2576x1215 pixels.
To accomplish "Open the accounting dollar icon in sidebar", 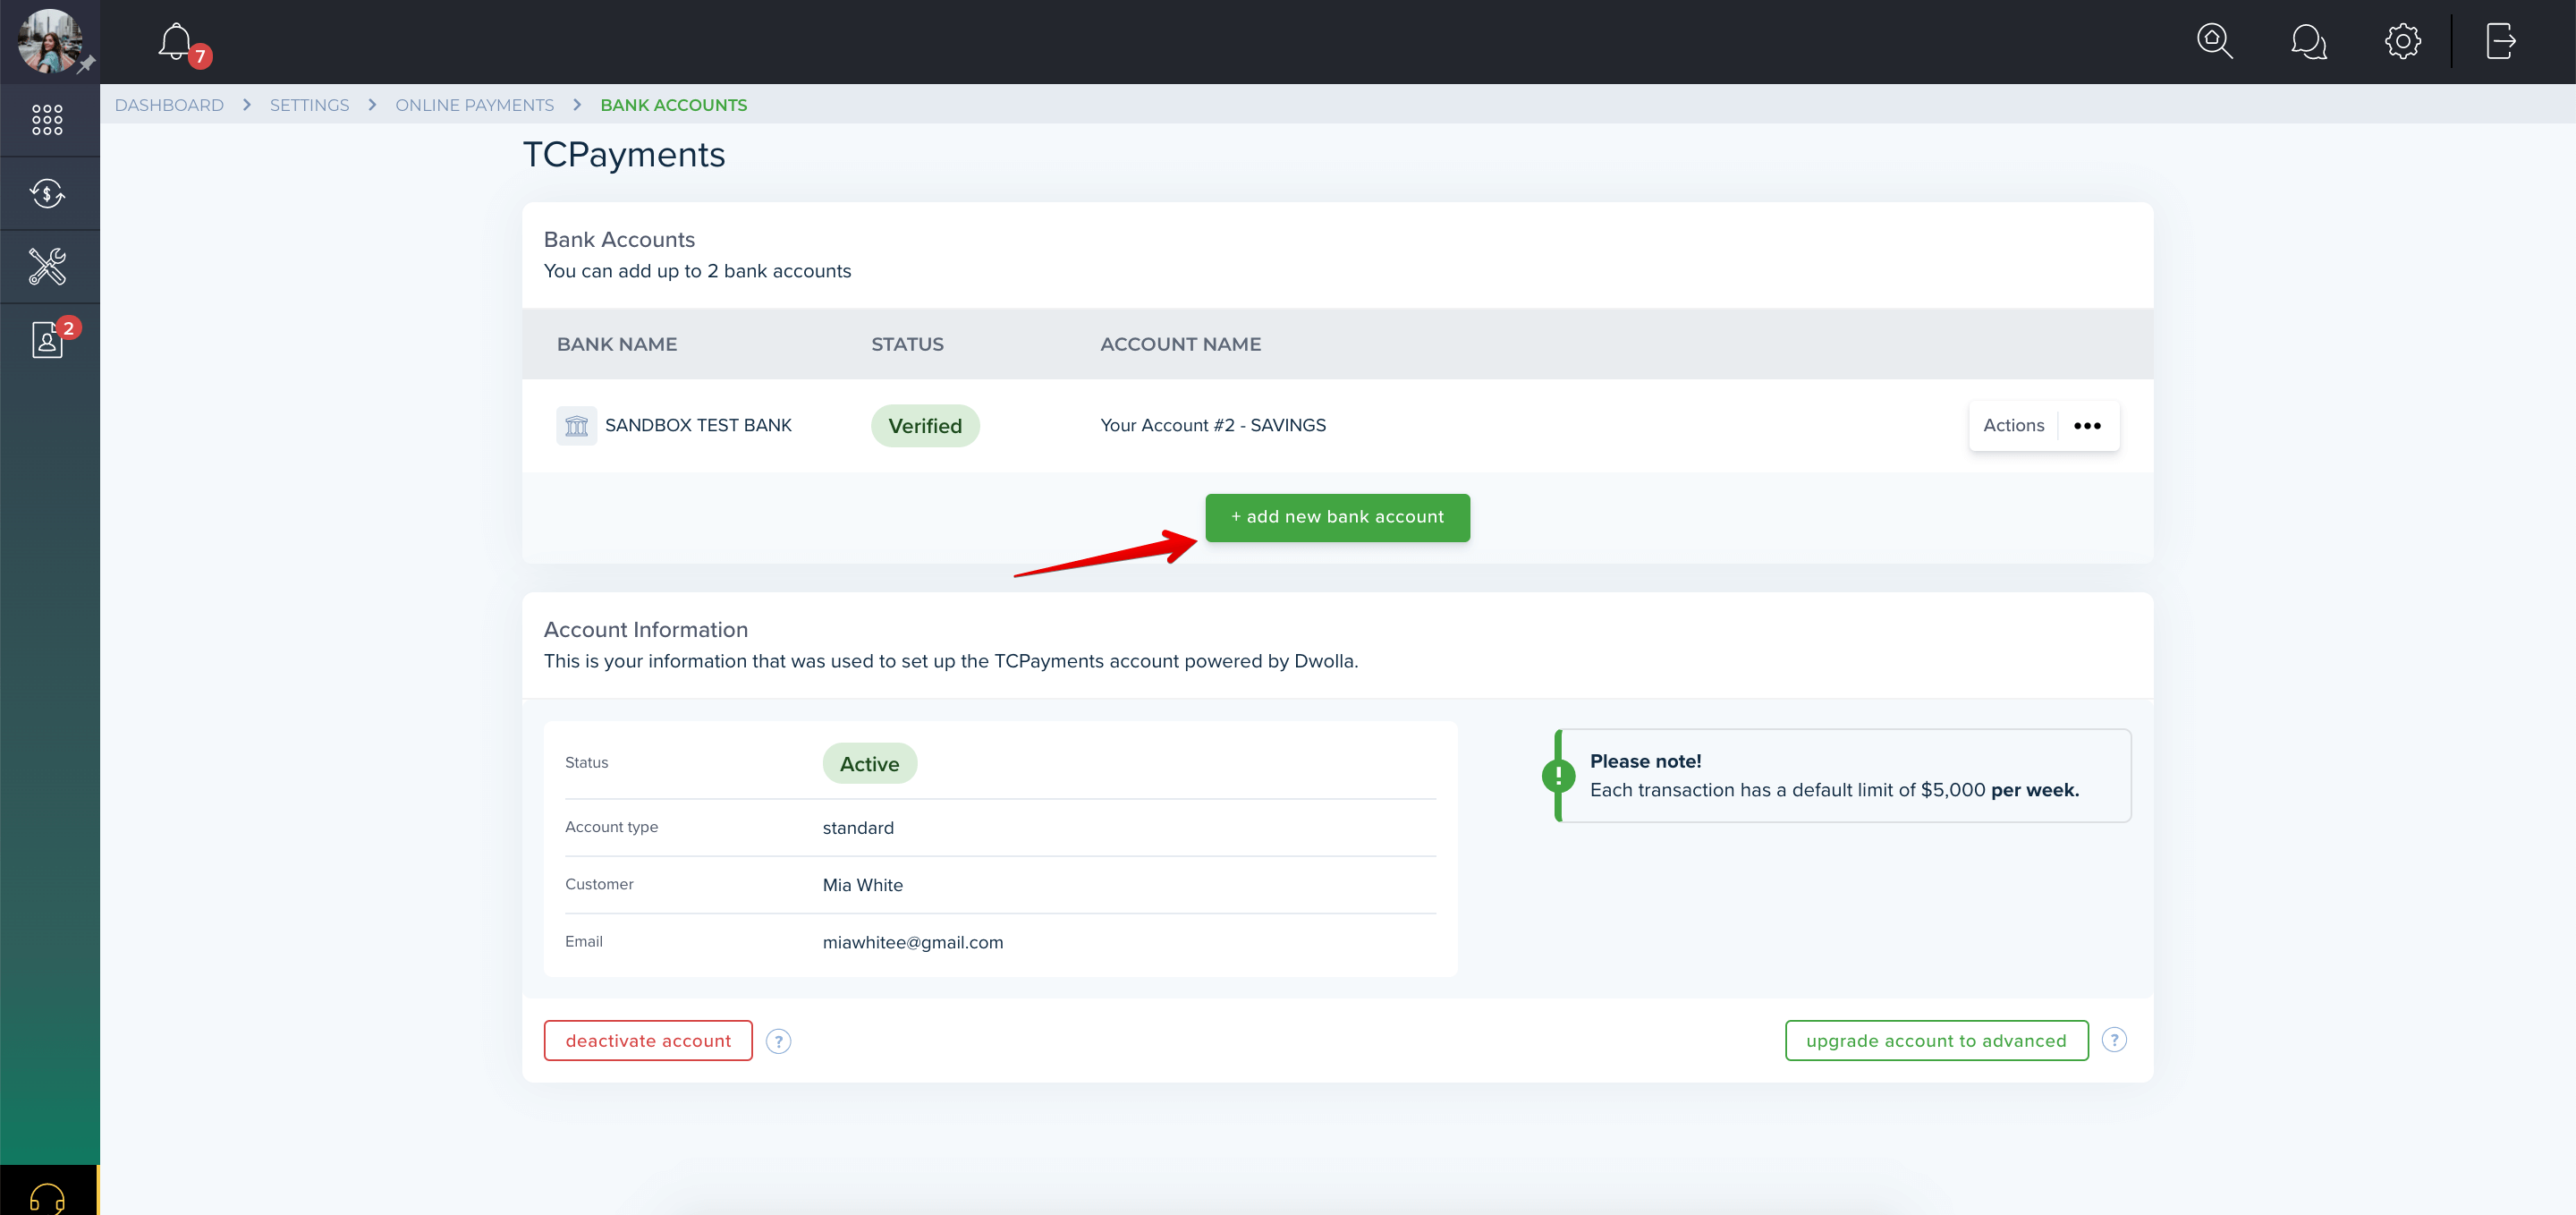I will coord(47,193).
